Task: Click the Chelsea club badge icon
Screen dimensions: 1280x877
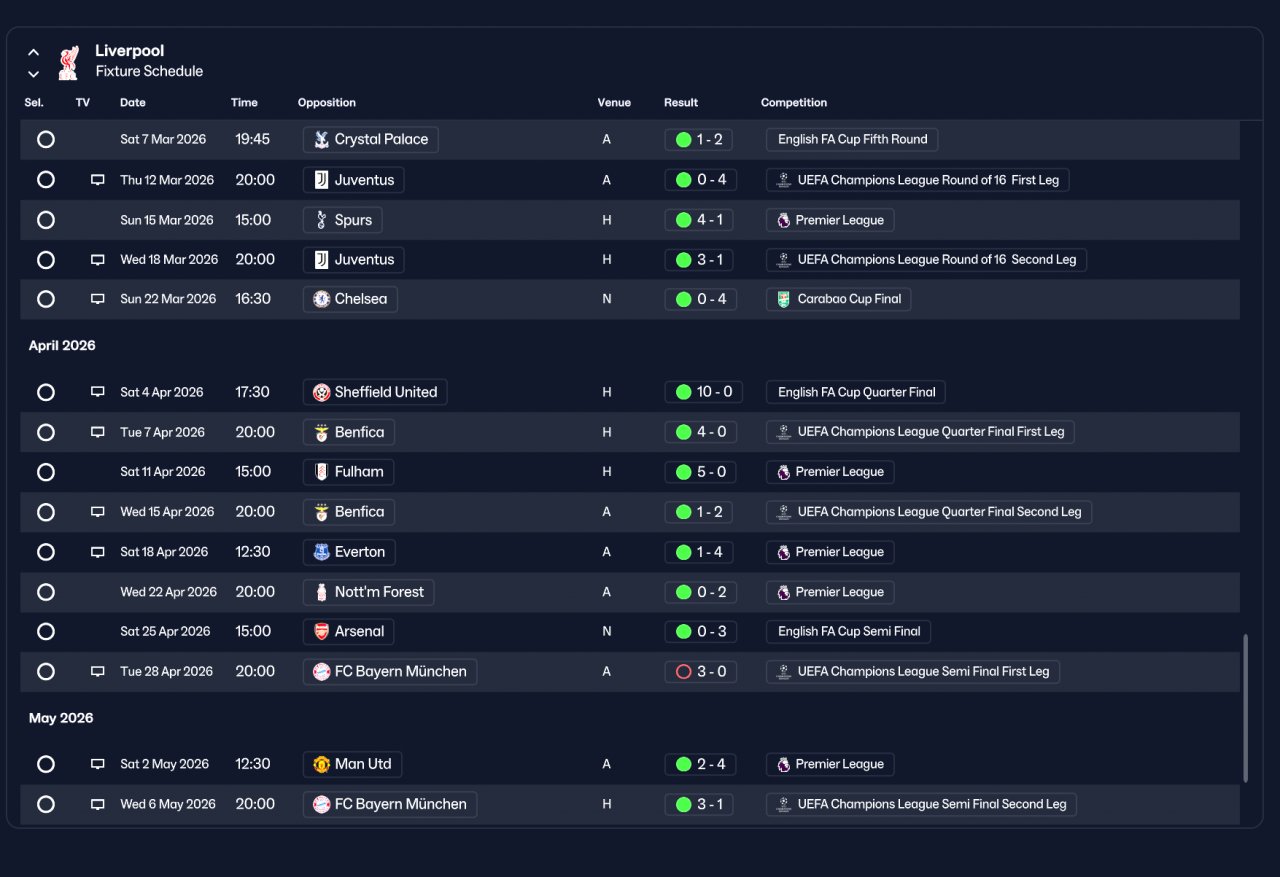Action: coord(321,299)
